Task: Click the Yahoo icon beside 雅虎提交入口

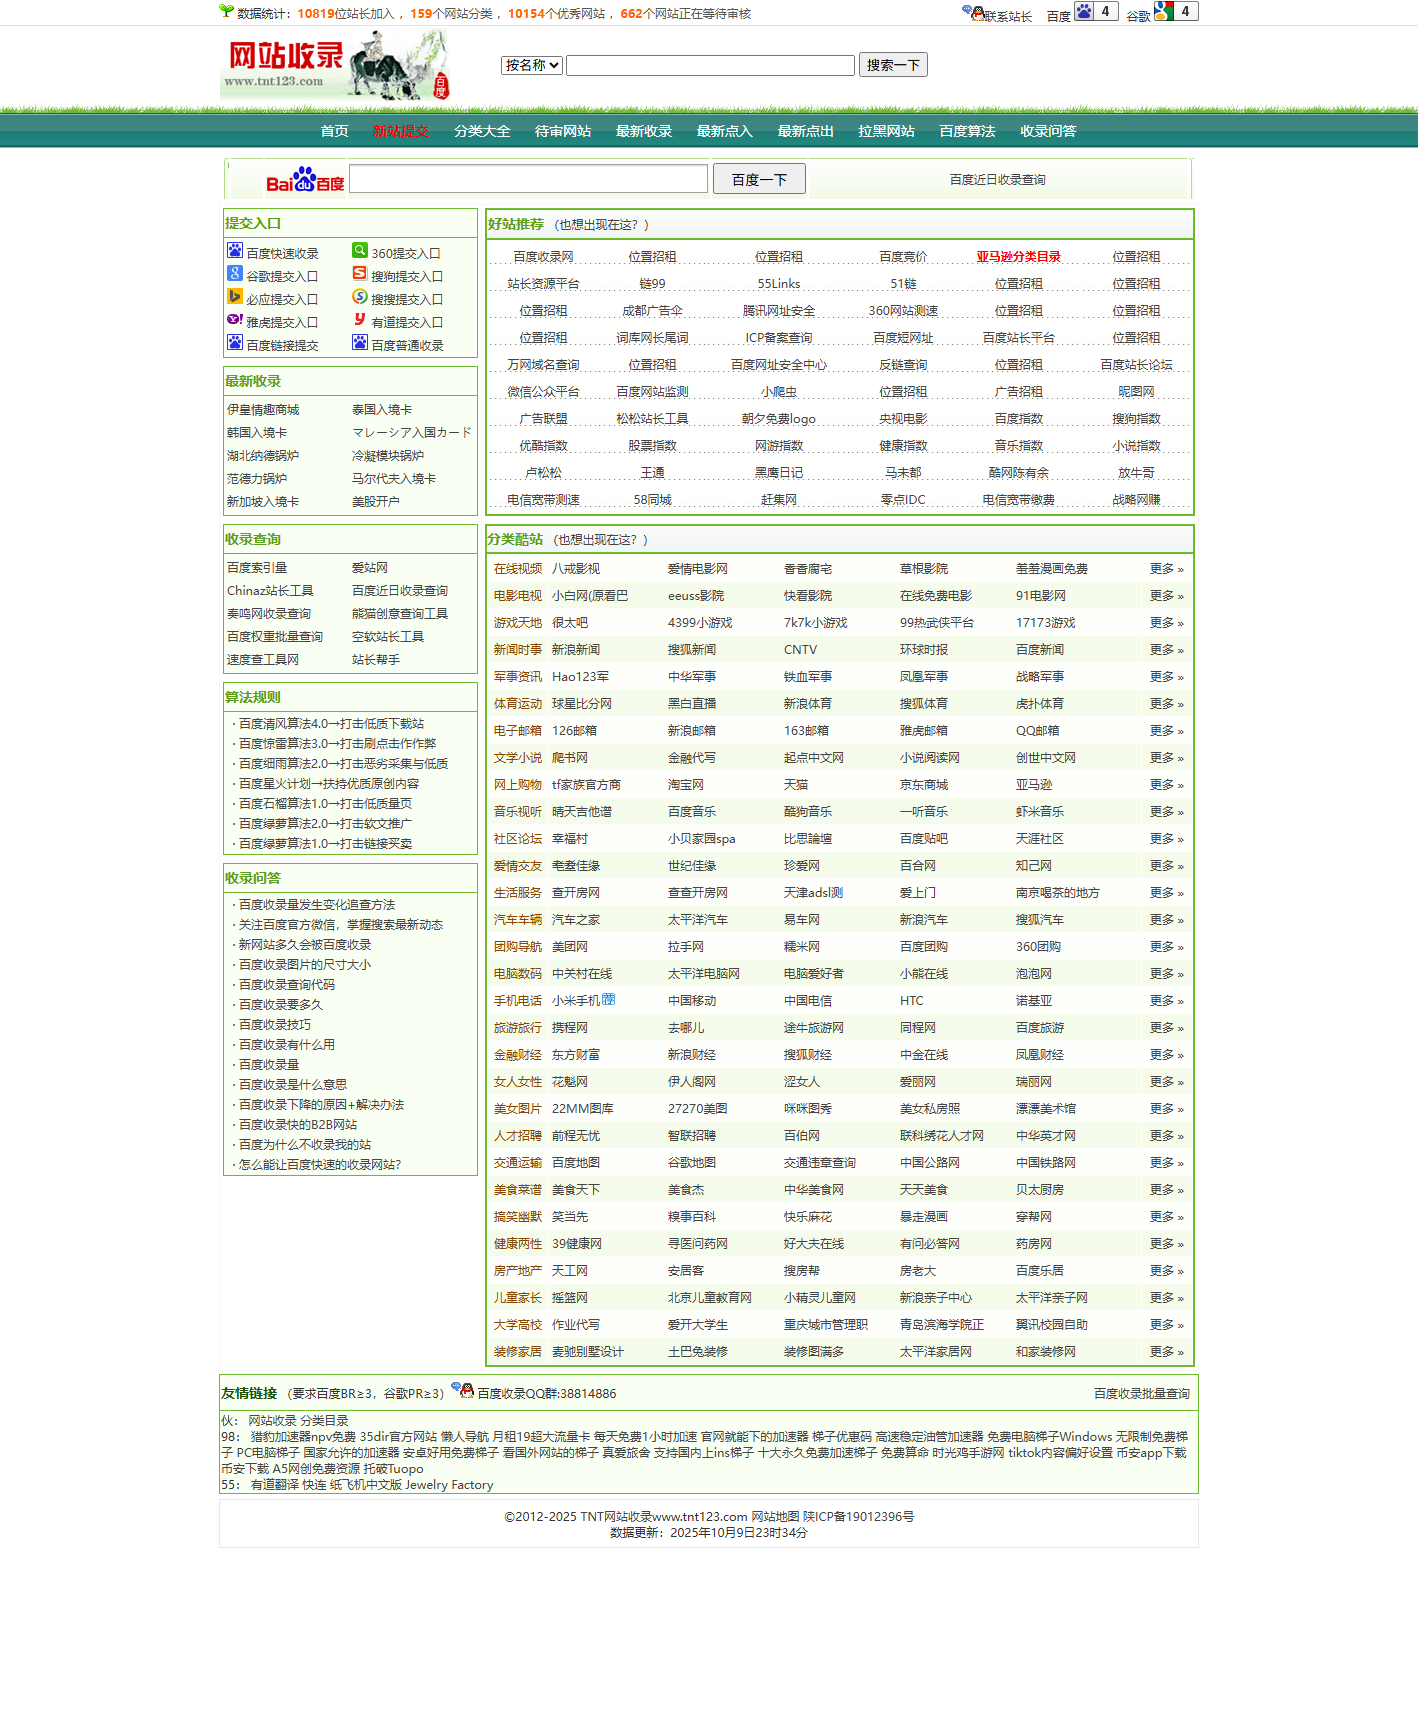Action: pos(234,319)
